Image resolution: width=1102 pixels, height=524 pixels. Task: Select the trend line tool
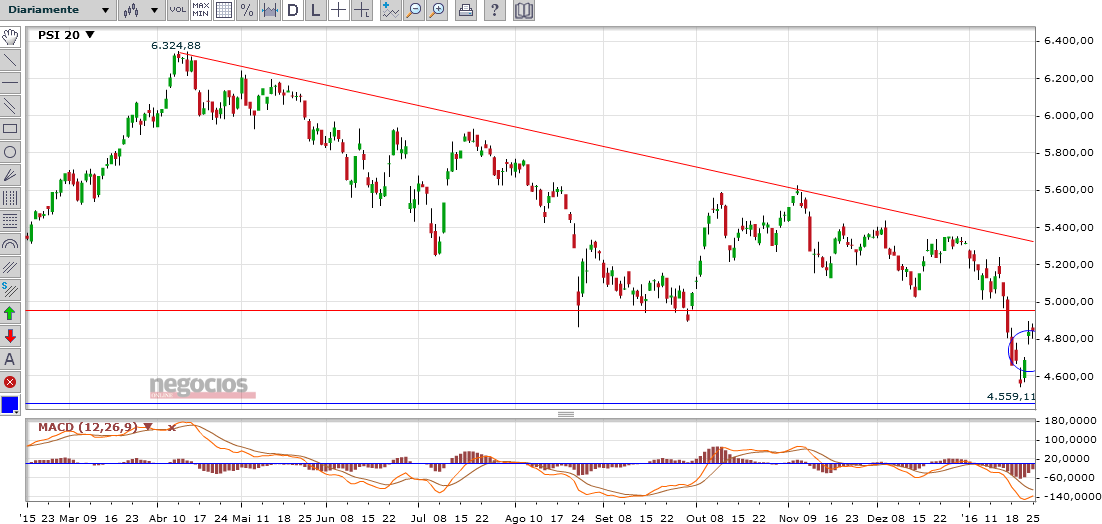tap(10, 60)
